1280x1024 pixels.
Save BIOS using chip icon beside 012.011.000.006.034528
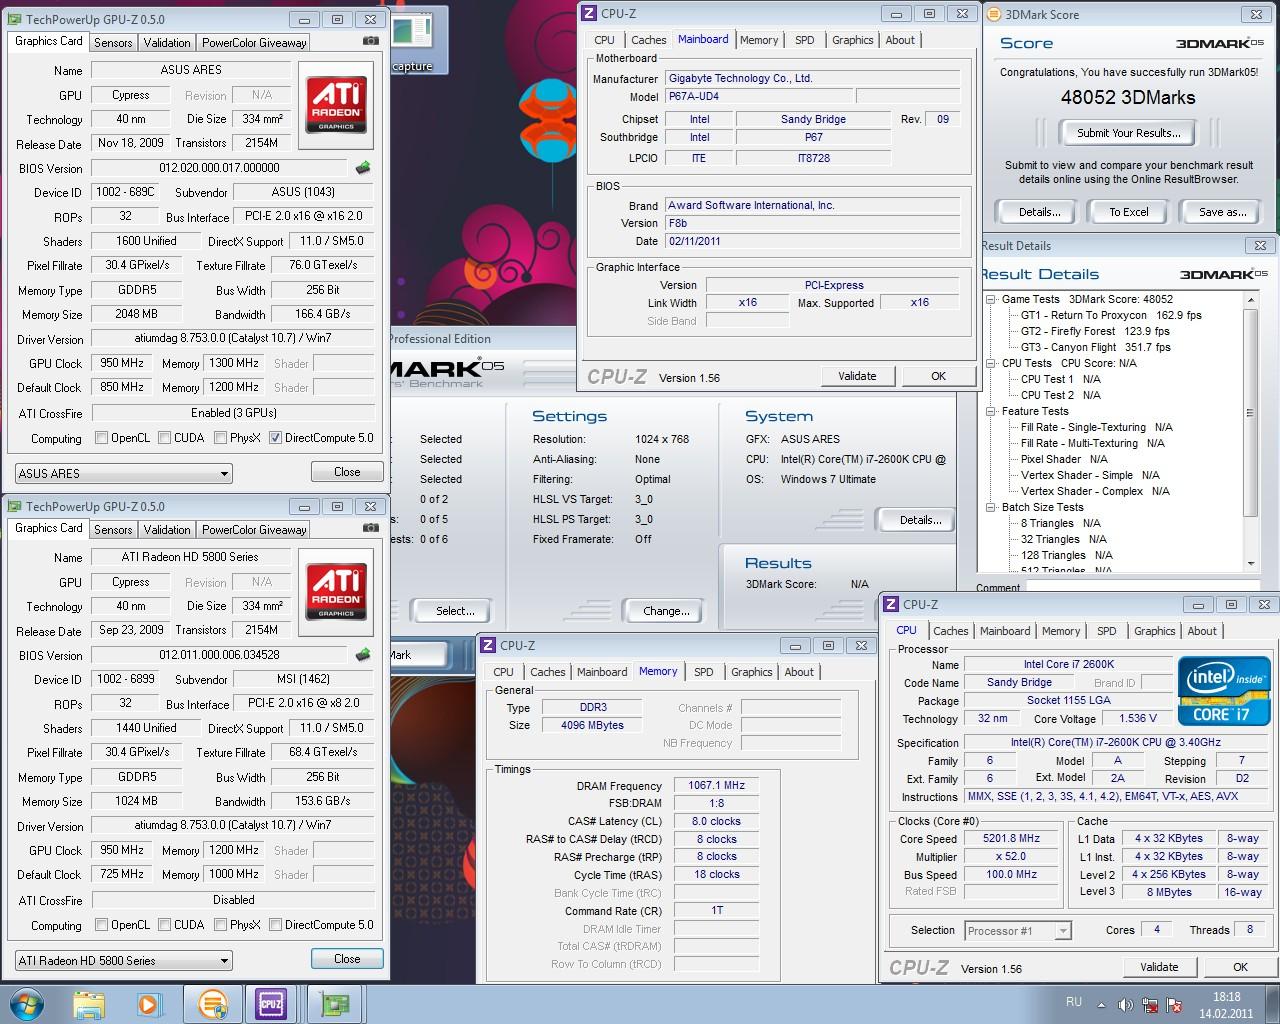tap(363, 655)
